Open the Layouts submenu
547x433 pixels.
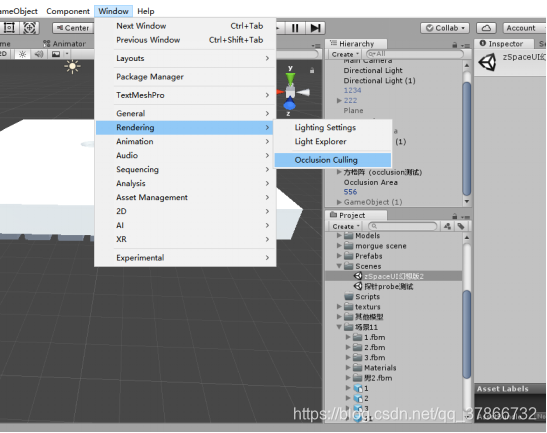click(x=185, y=58)
